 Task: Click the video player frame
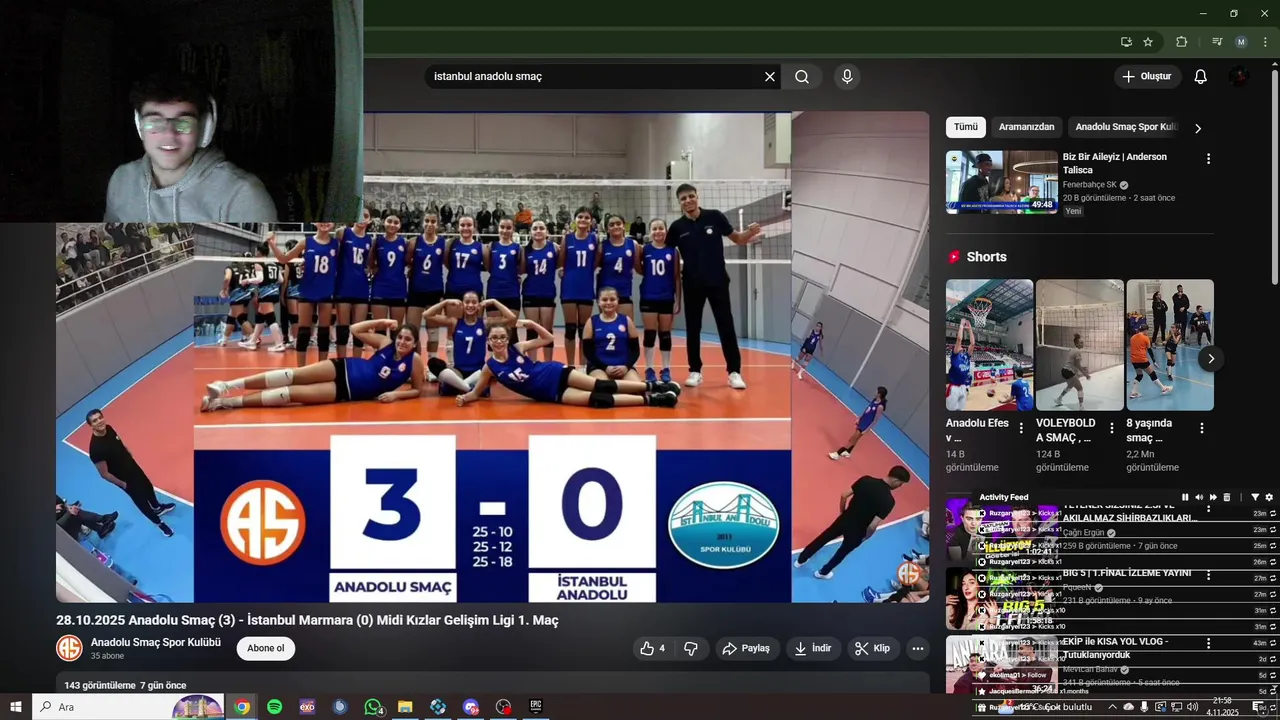(492, 357)
